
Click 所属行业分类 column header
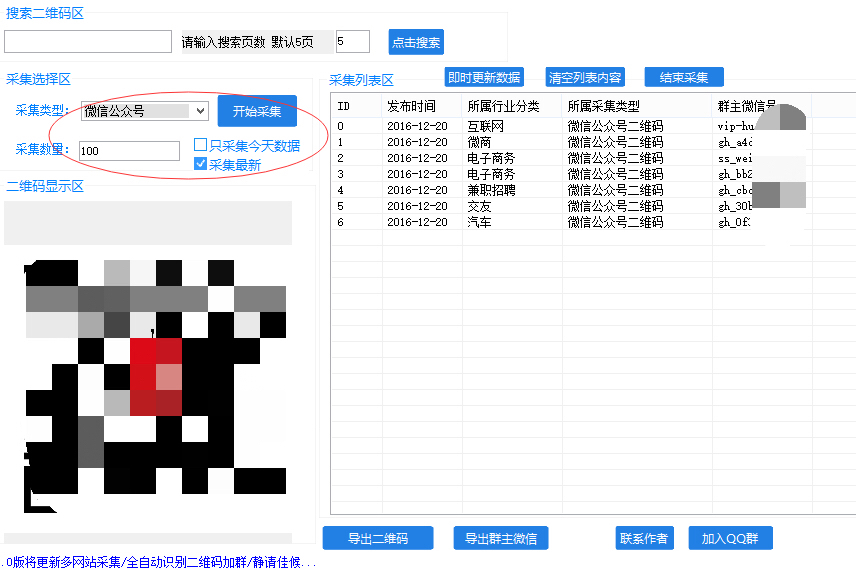coord(512,106)
